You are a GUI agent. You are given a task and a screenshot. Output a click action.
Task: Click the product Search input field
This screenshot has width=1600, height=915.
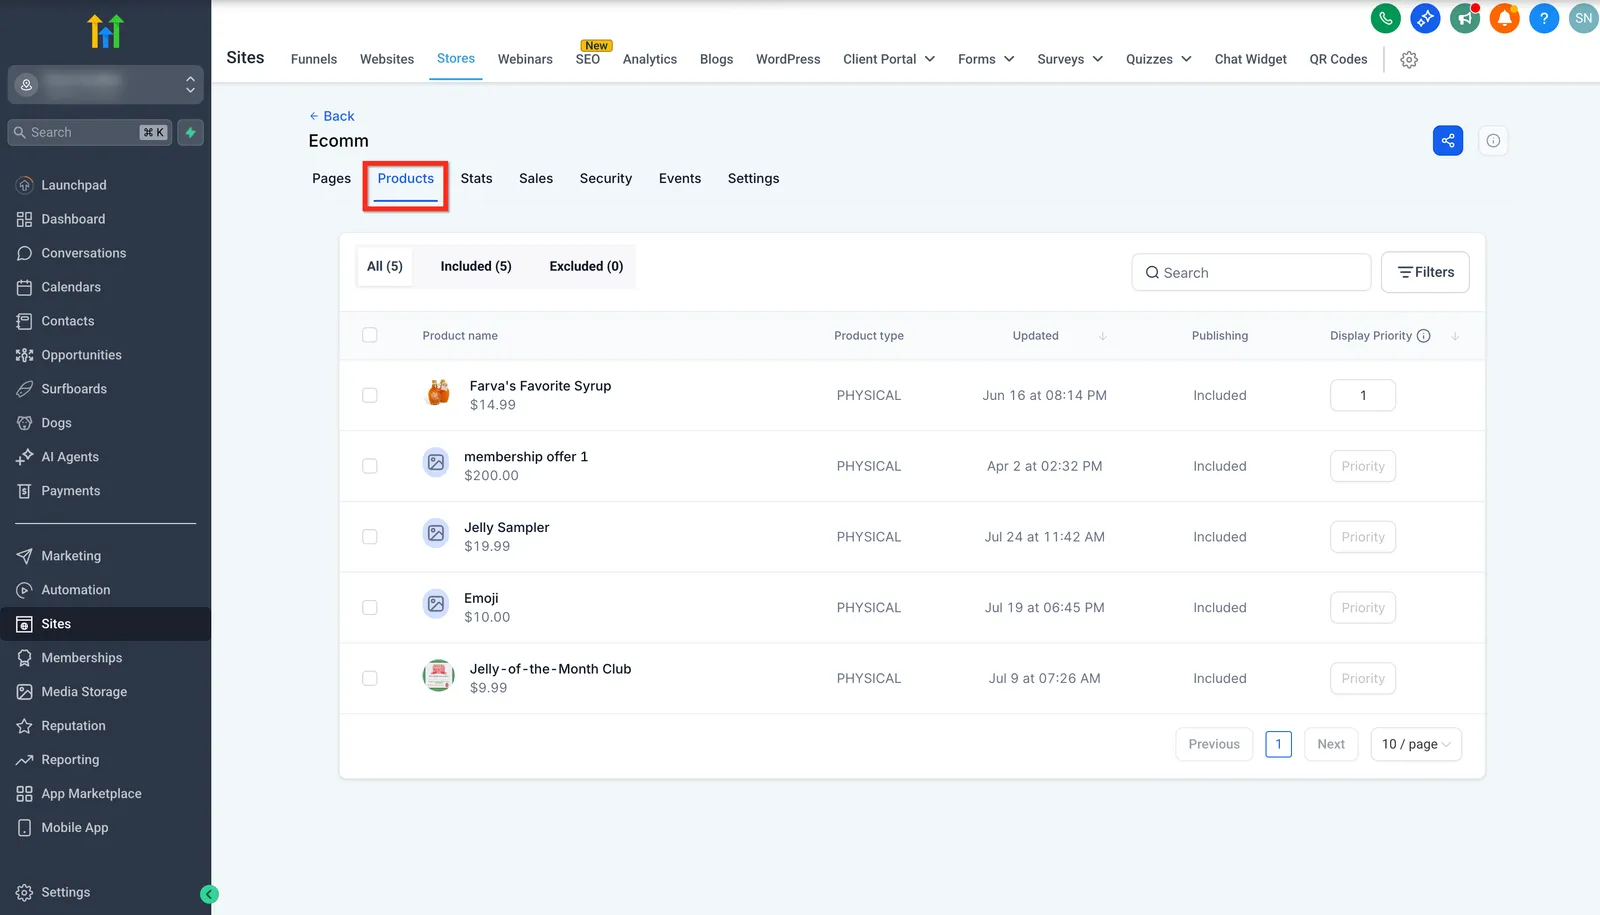(1251, 272)
